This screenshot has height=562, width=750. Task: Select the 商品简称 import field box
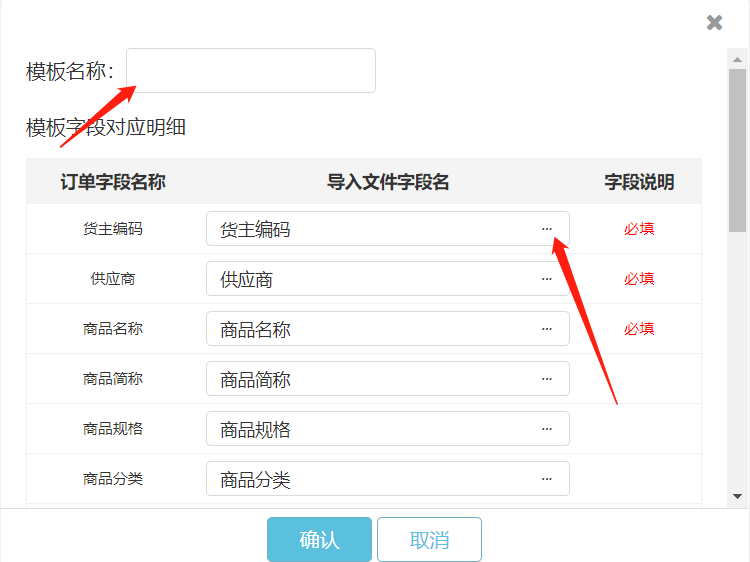tap(387, 378)
